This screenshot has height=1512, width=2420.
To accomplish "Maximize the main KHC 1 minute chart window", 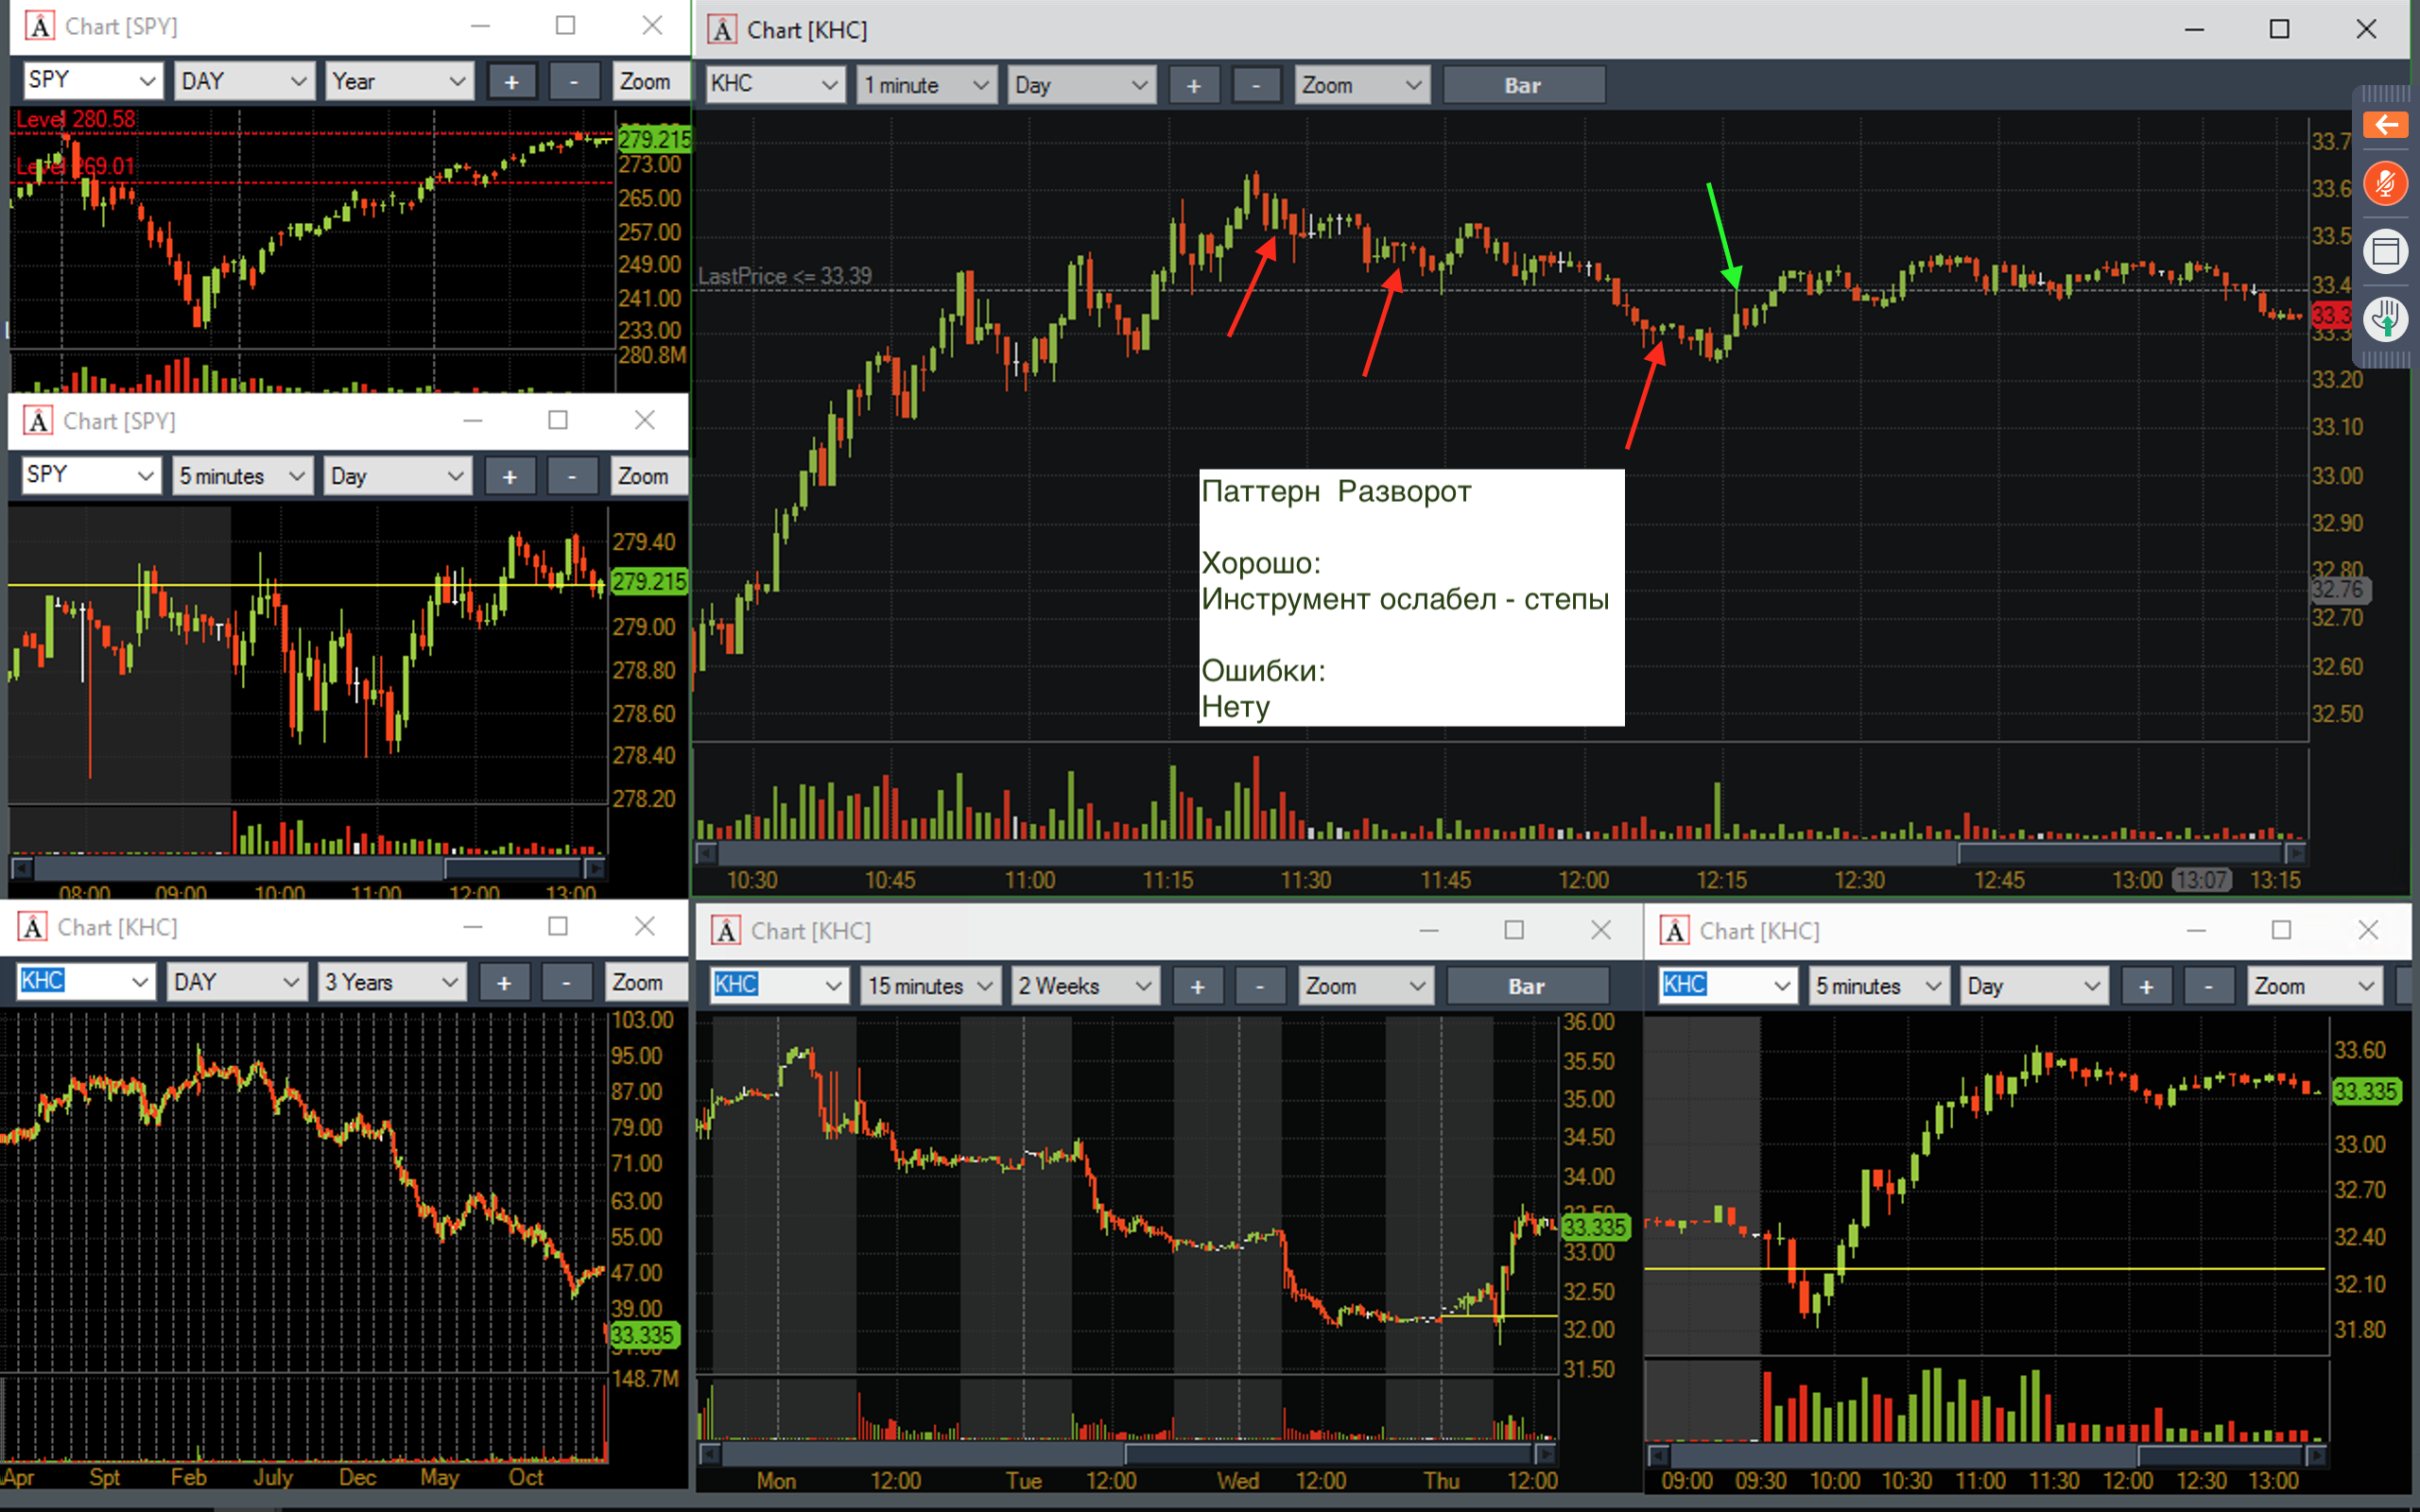I will tap(2279, 29).
